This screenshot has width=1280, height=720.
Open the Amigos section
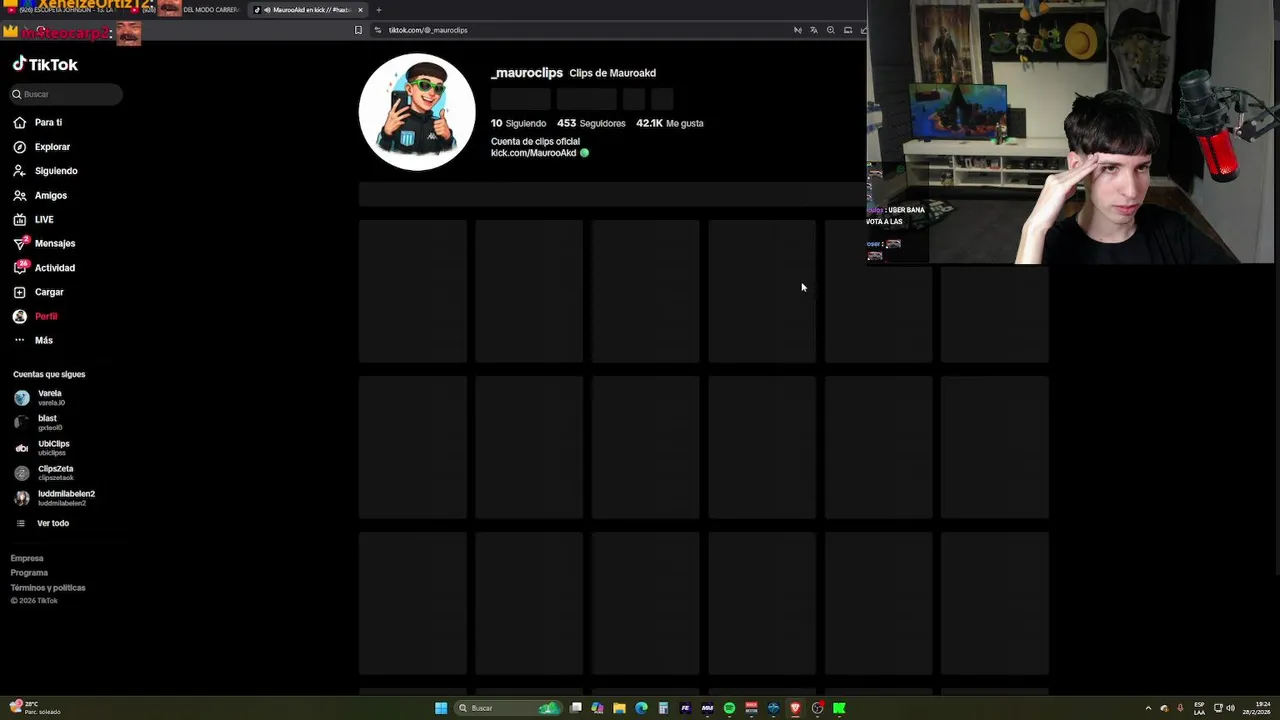point(40,195)
